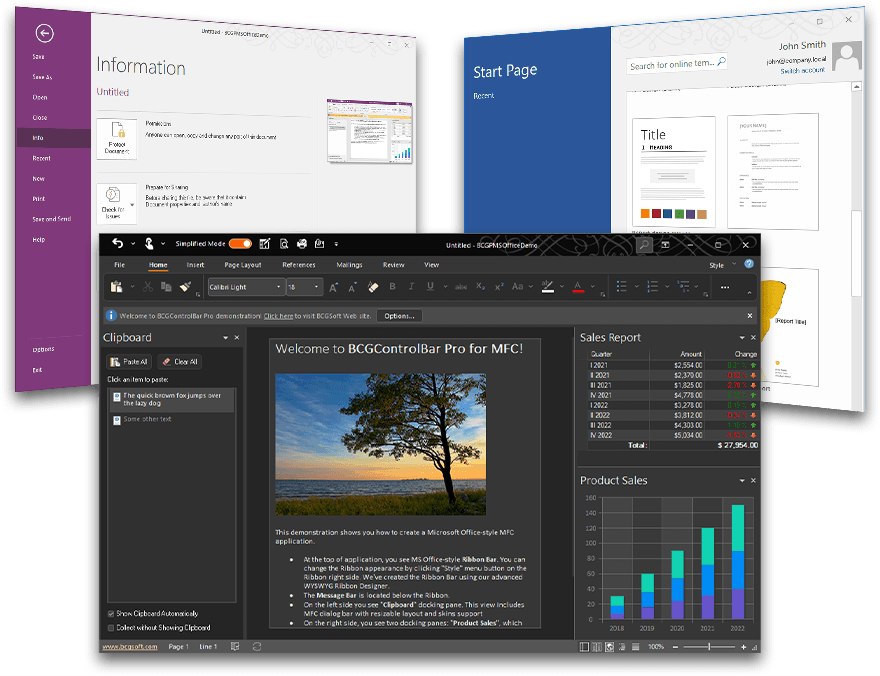Click the touch mode hand icon
This screenshot has height=676, width=880.
pyautogui.click(x=149, y=243)
